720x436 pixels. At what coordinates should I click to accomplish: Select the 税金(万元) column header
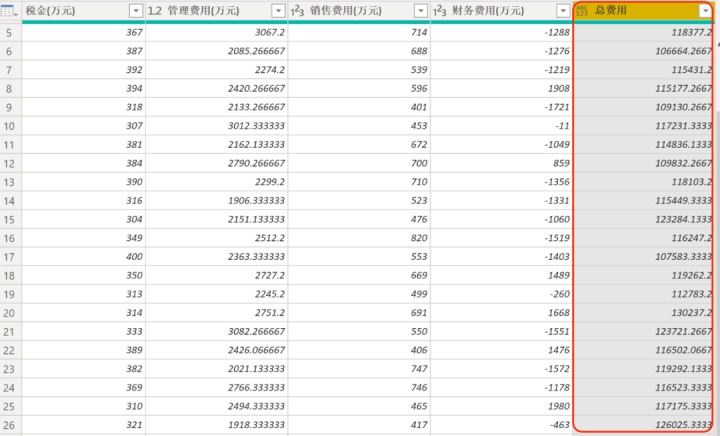pos(84,11)
